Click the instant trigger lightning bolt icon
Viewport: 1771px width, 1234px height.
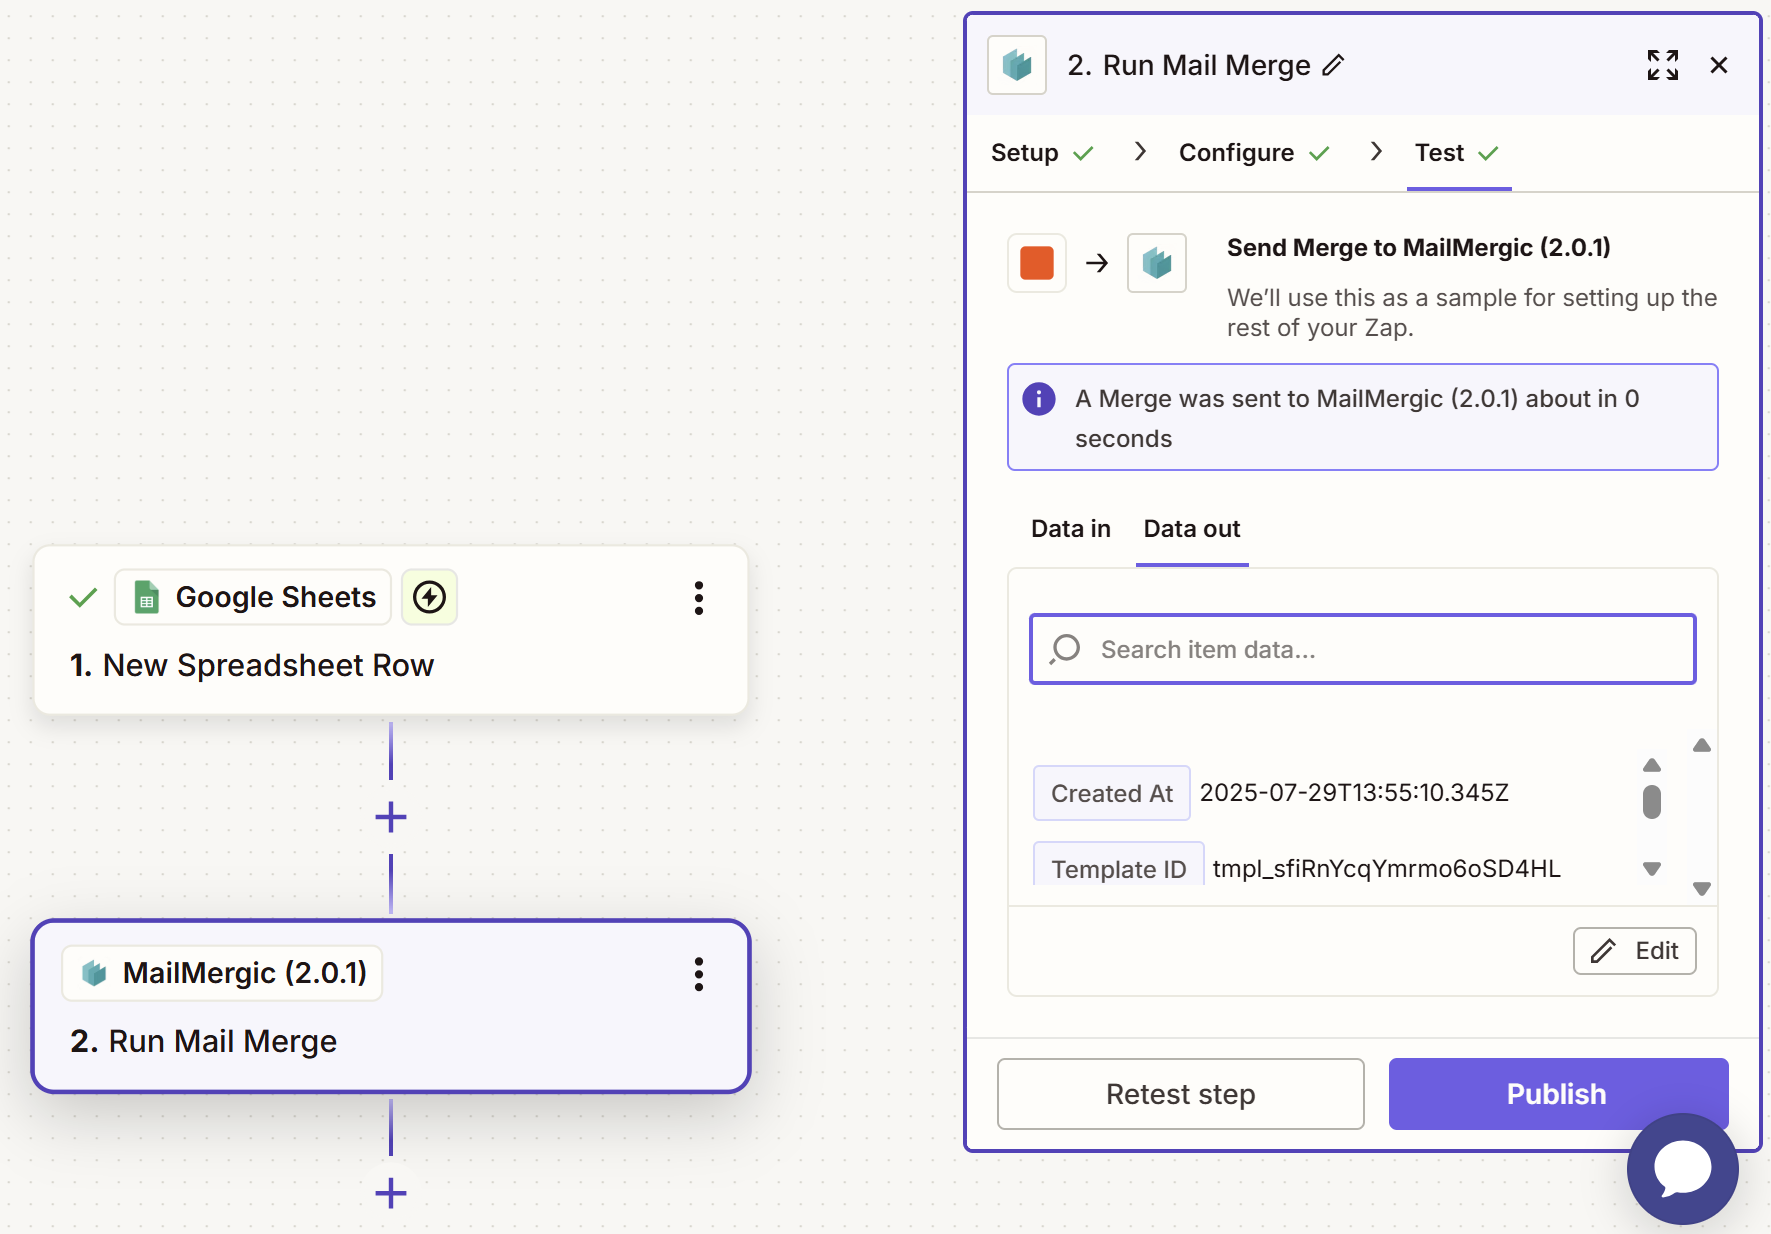tap(429, 597)
